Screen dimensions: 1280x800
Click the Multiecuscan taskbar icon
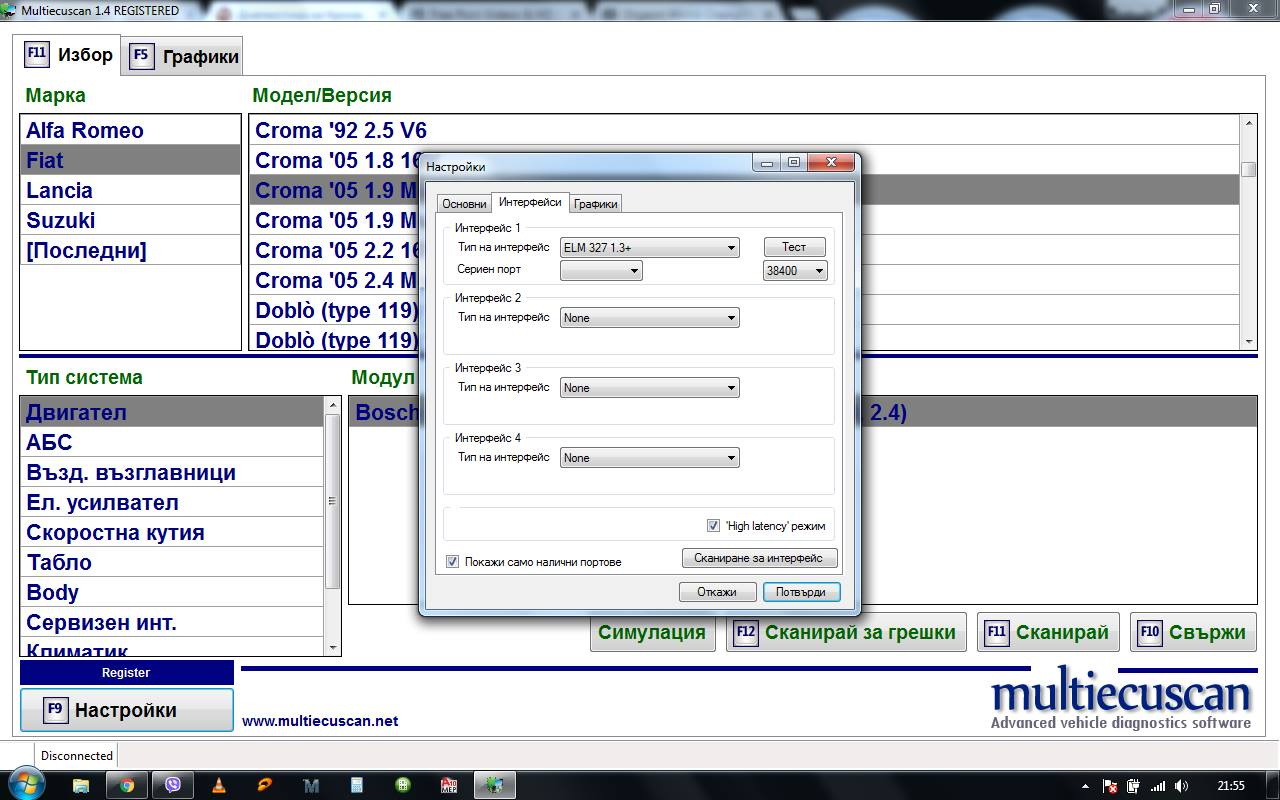coord(494,785)
